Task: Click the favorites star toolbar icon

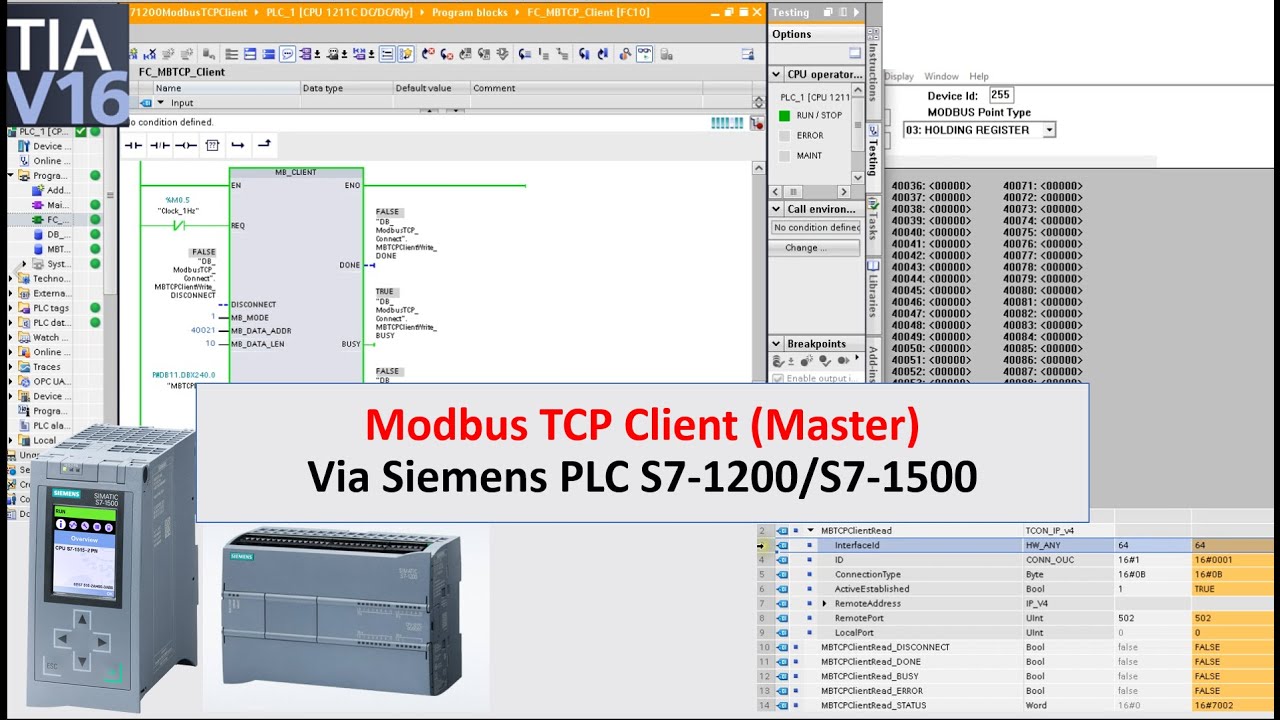Action: pyautogui.click(x=406, y=54)
